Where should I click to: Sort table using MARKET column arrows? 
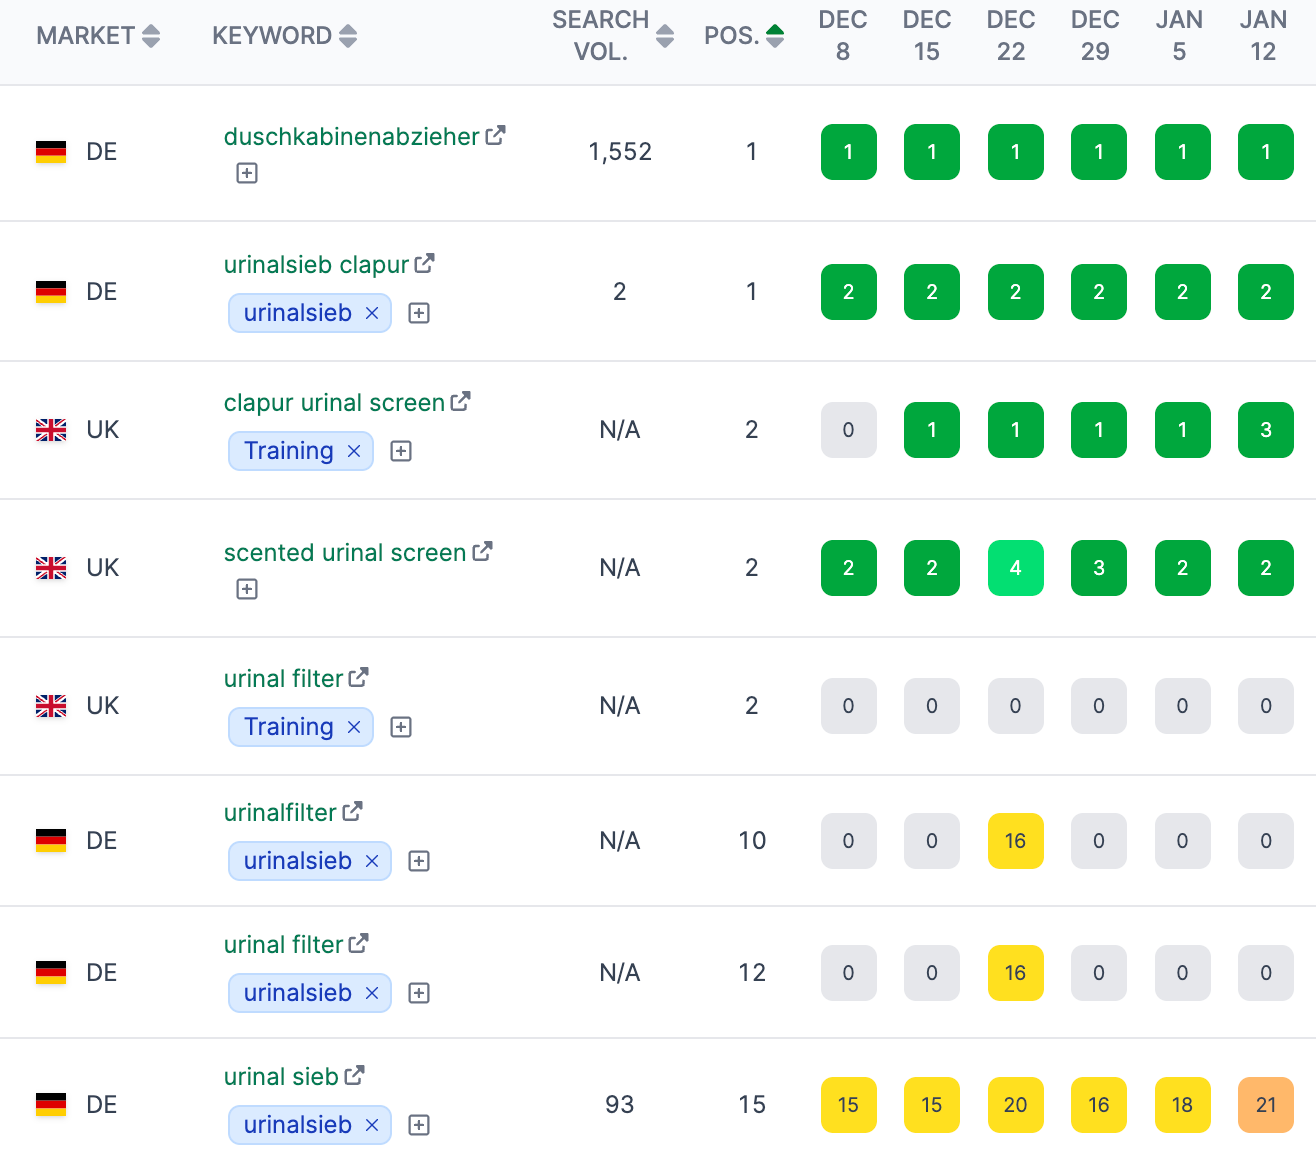point(151,35)
